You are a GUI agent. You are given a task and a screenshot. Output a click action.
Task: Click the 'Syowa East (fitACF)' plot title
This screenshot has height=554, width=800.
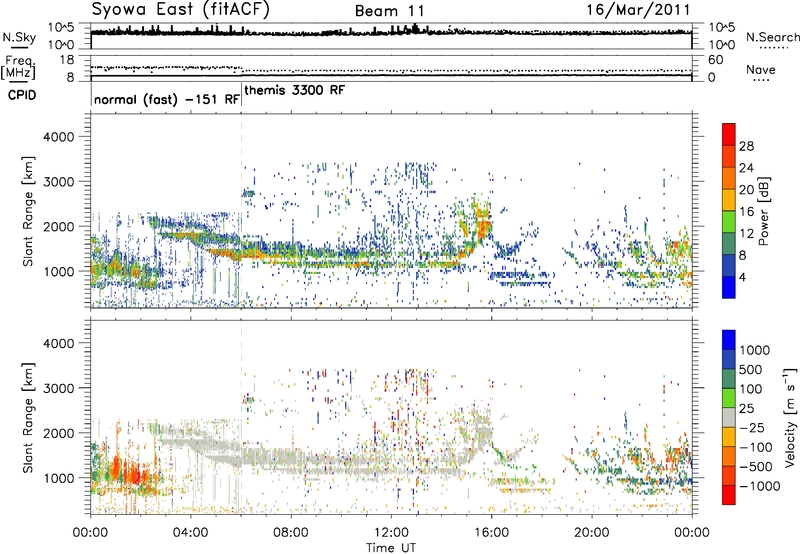pos(181,10)
